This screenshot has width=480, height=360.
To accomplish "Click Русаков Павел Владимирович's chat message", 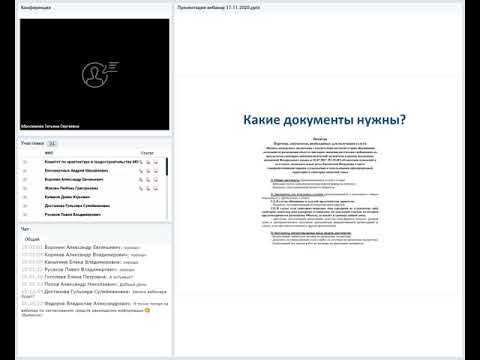I will [x=78, y=270].
